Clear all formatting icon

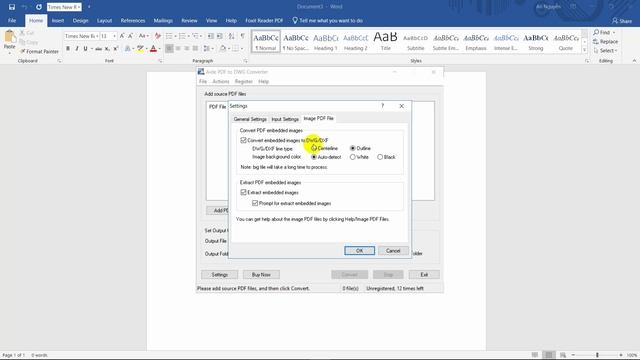(x=158, y=36)
